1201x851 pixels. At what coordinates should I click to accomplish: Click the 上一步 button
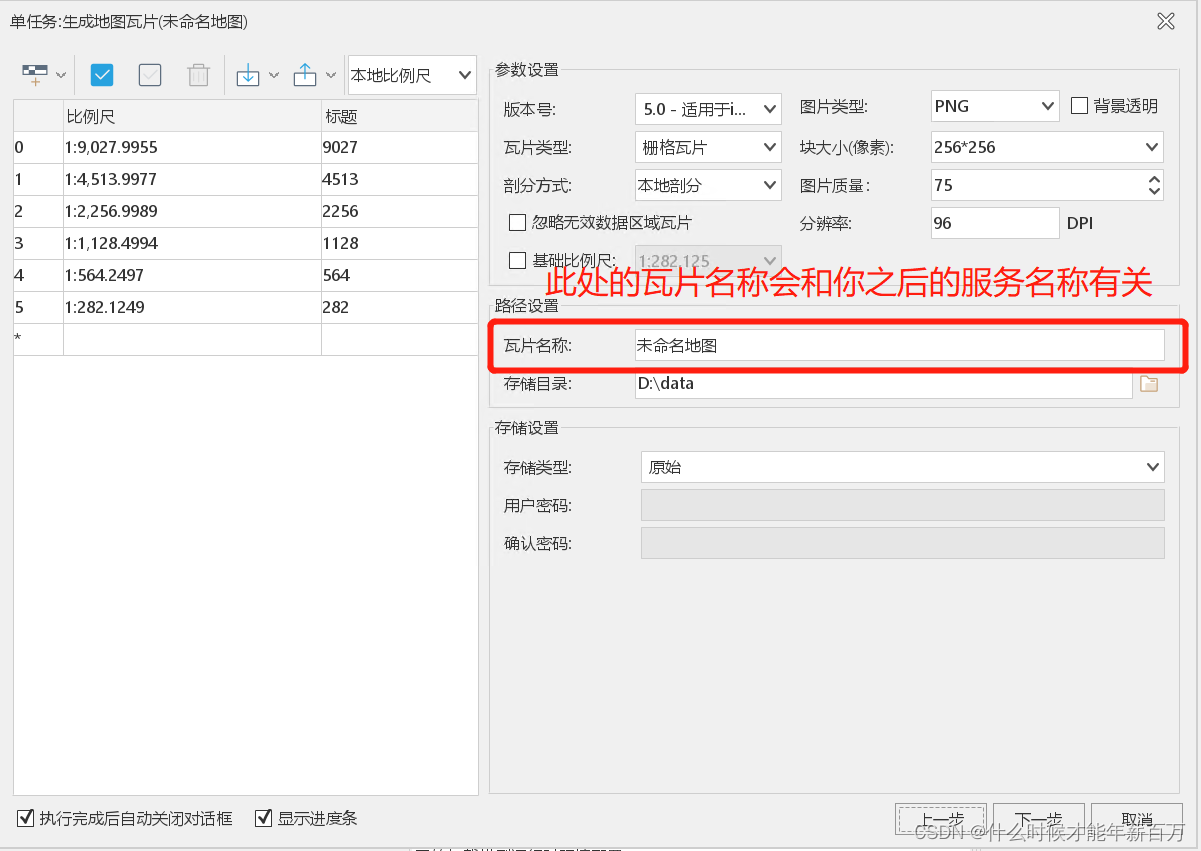point(939,818)
